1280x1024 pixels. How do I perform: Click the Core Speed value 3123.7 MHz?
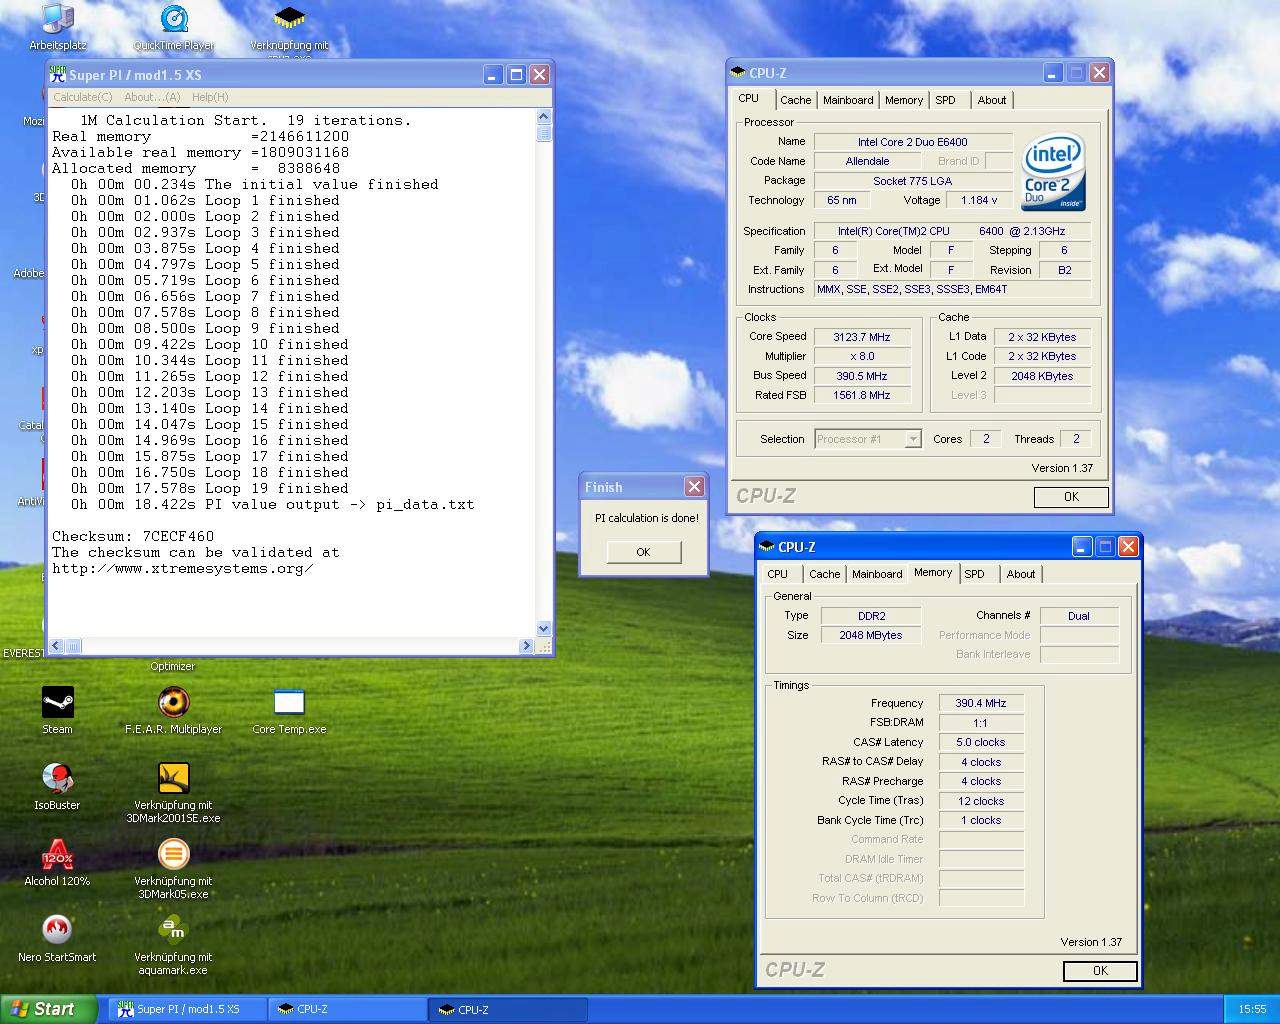pyautogui.click(x=862, y=337)
